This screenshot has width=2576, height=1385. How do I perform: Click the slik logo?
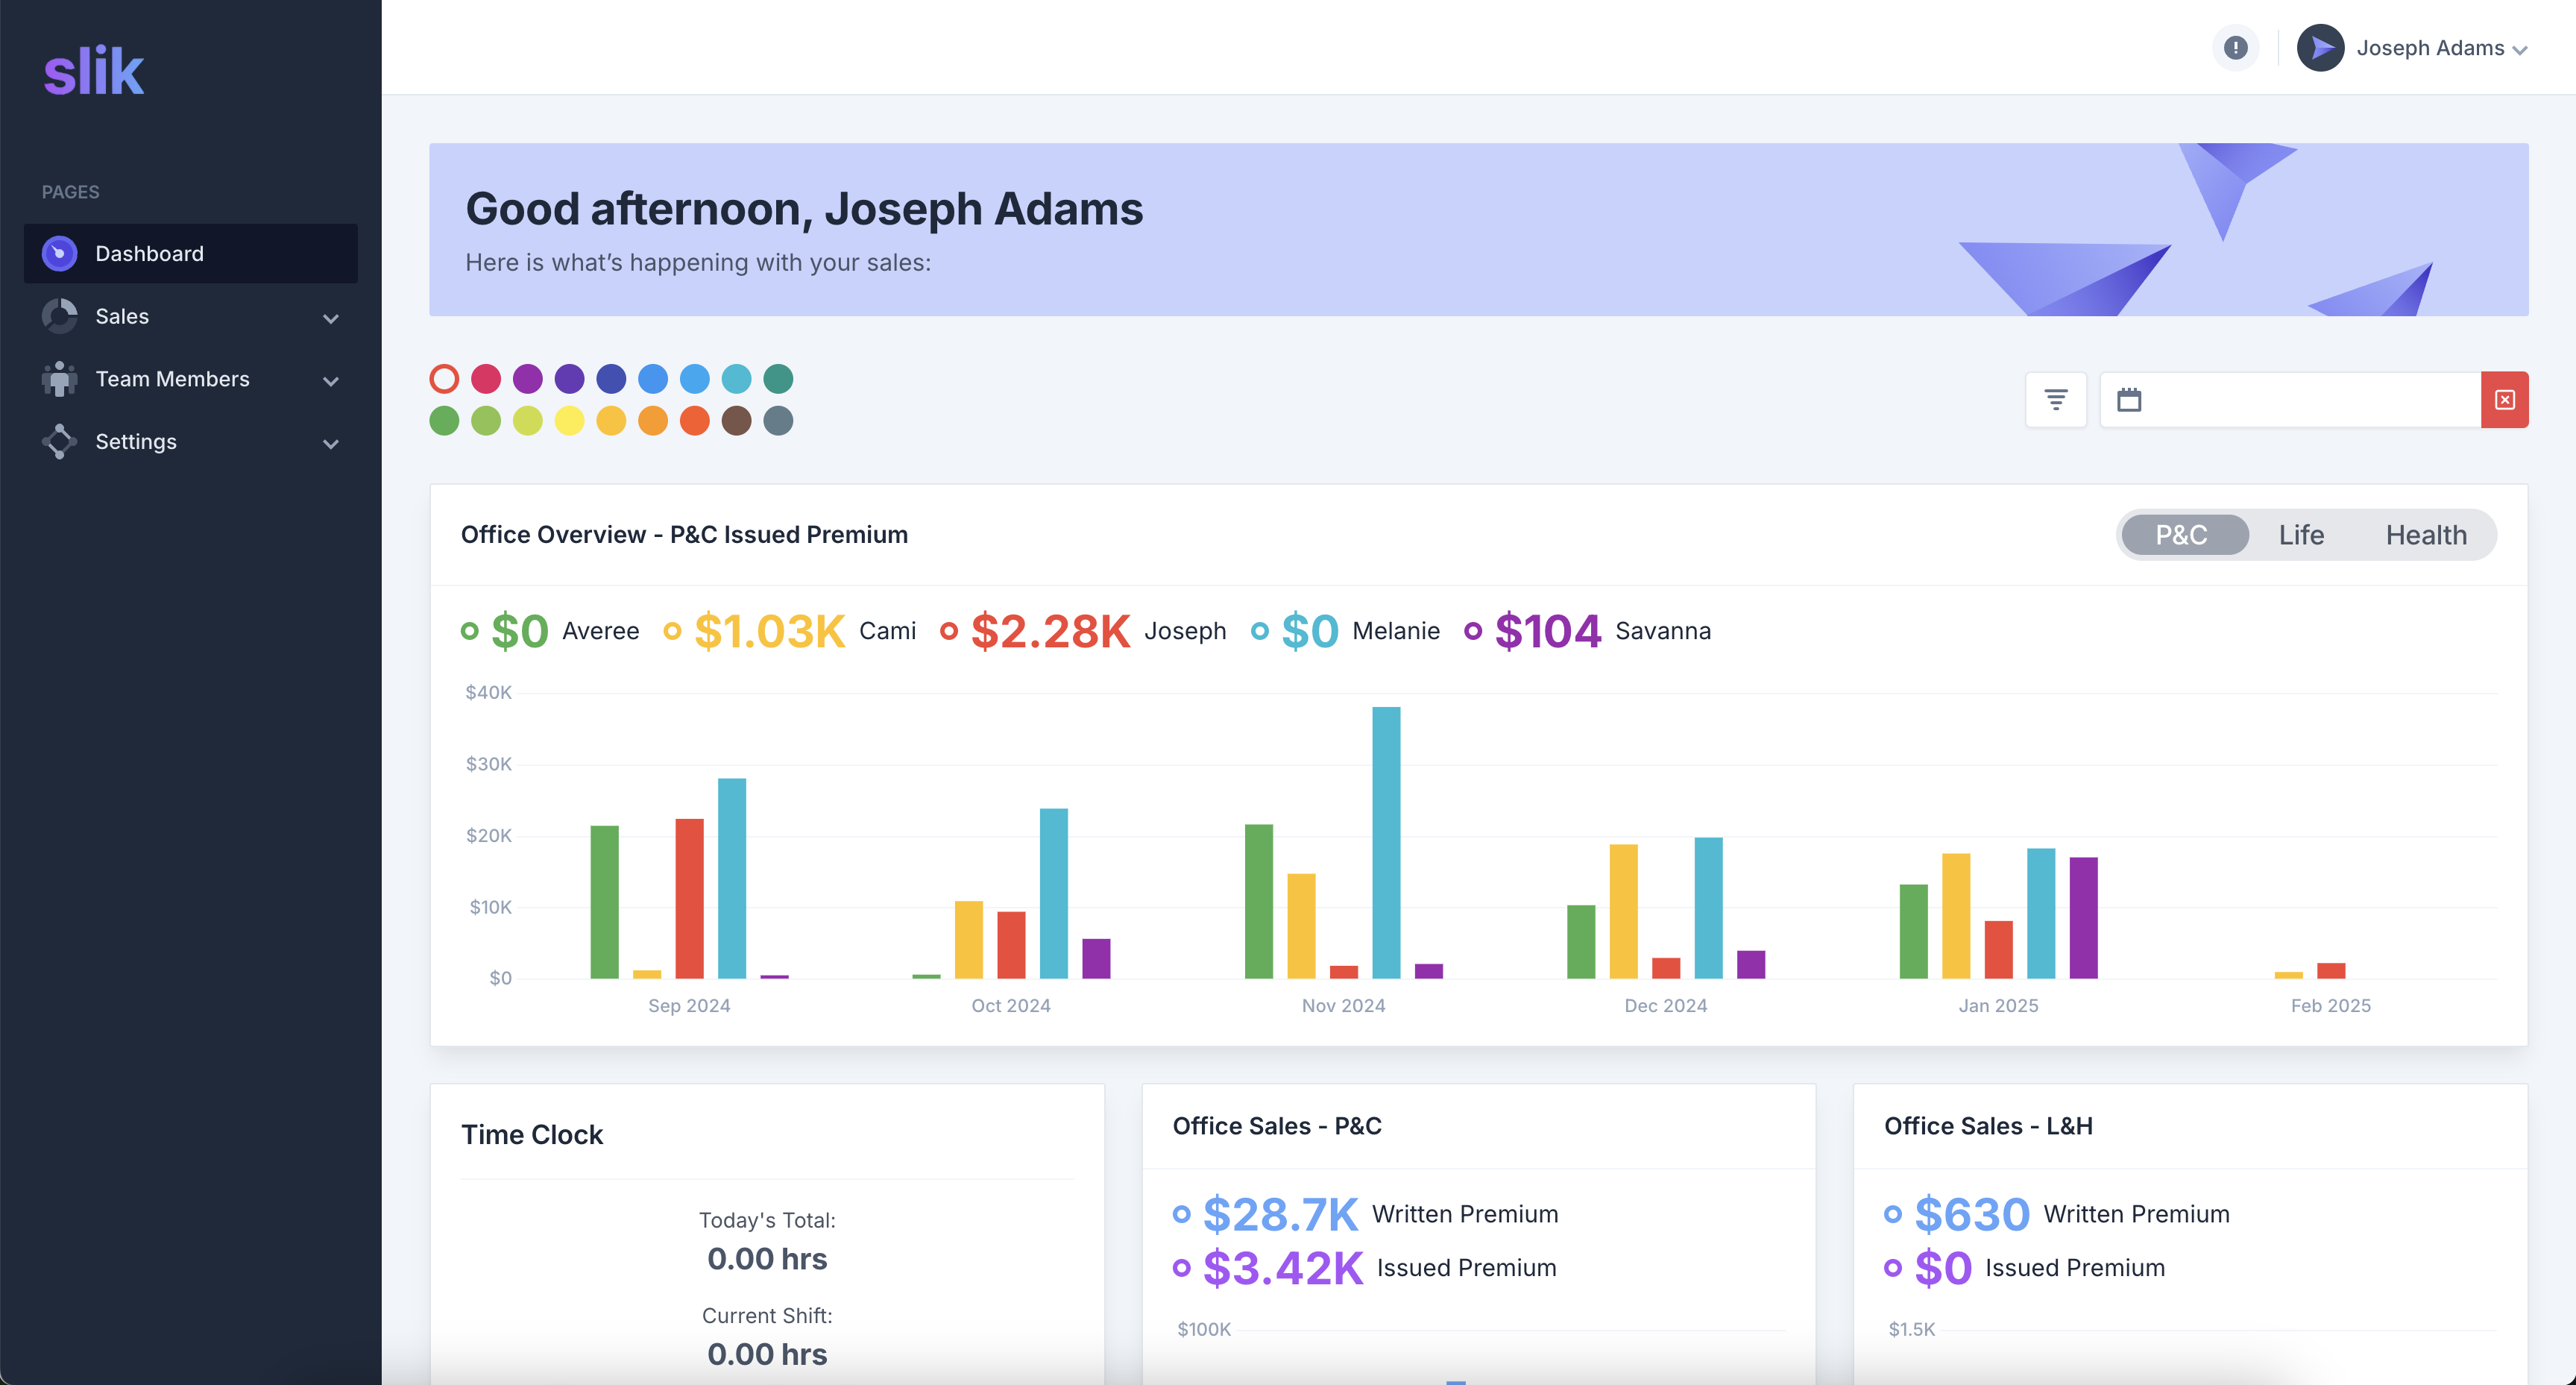[x=94, y=71]
